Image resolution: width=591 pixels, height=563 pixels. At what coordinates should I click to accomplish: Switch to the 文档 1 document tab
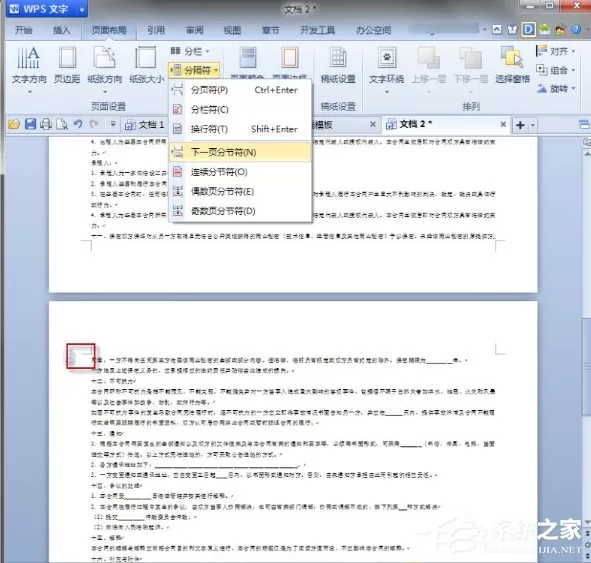pos(145,124)
